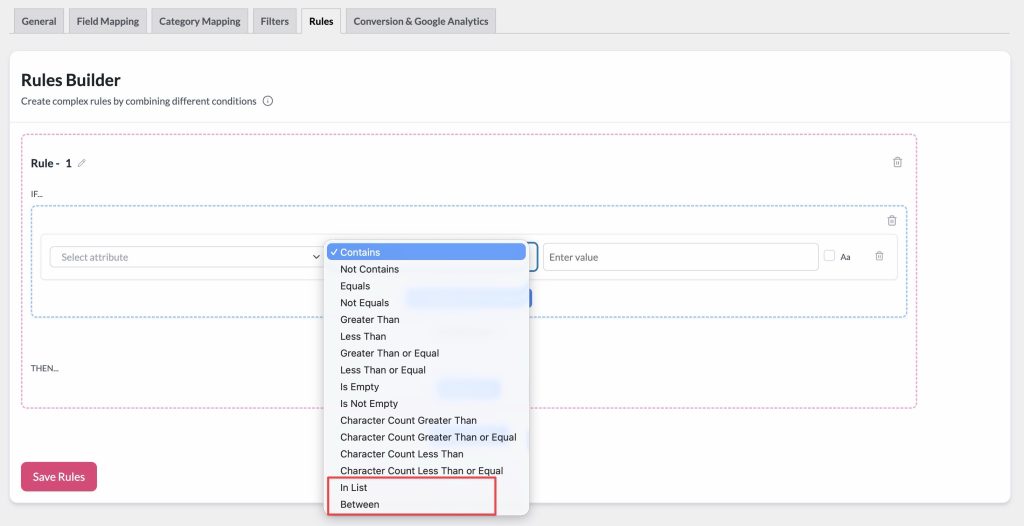Delete the IF condition group trash icon
Screen dimensions: 1024x526
point(891,221)
